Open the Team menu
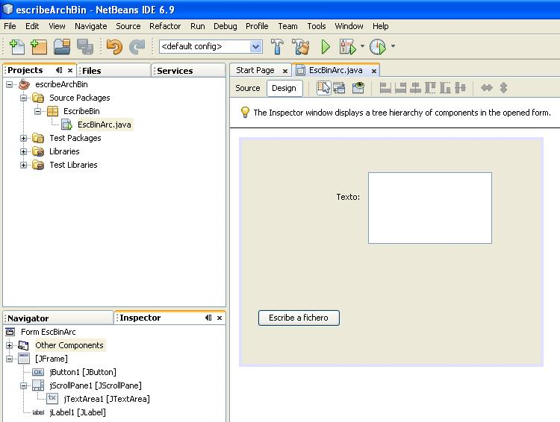The image size is (560, 422). (288, 26)
